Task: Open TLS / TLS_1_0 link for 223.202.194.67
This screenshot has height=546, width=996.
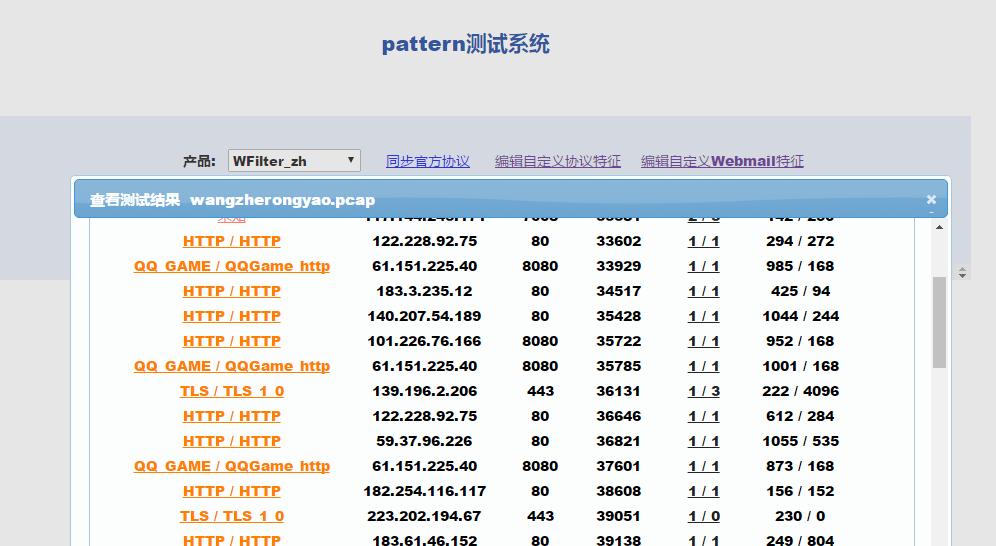Action: point(232,516)
